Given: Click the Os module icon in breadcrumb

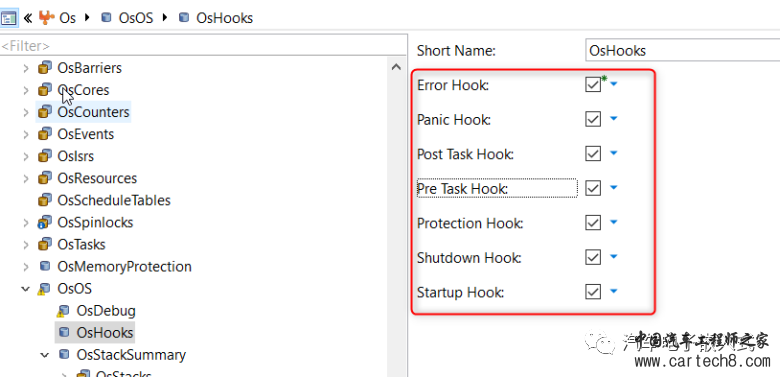Looking at the screenshot, I should point(46,18).
